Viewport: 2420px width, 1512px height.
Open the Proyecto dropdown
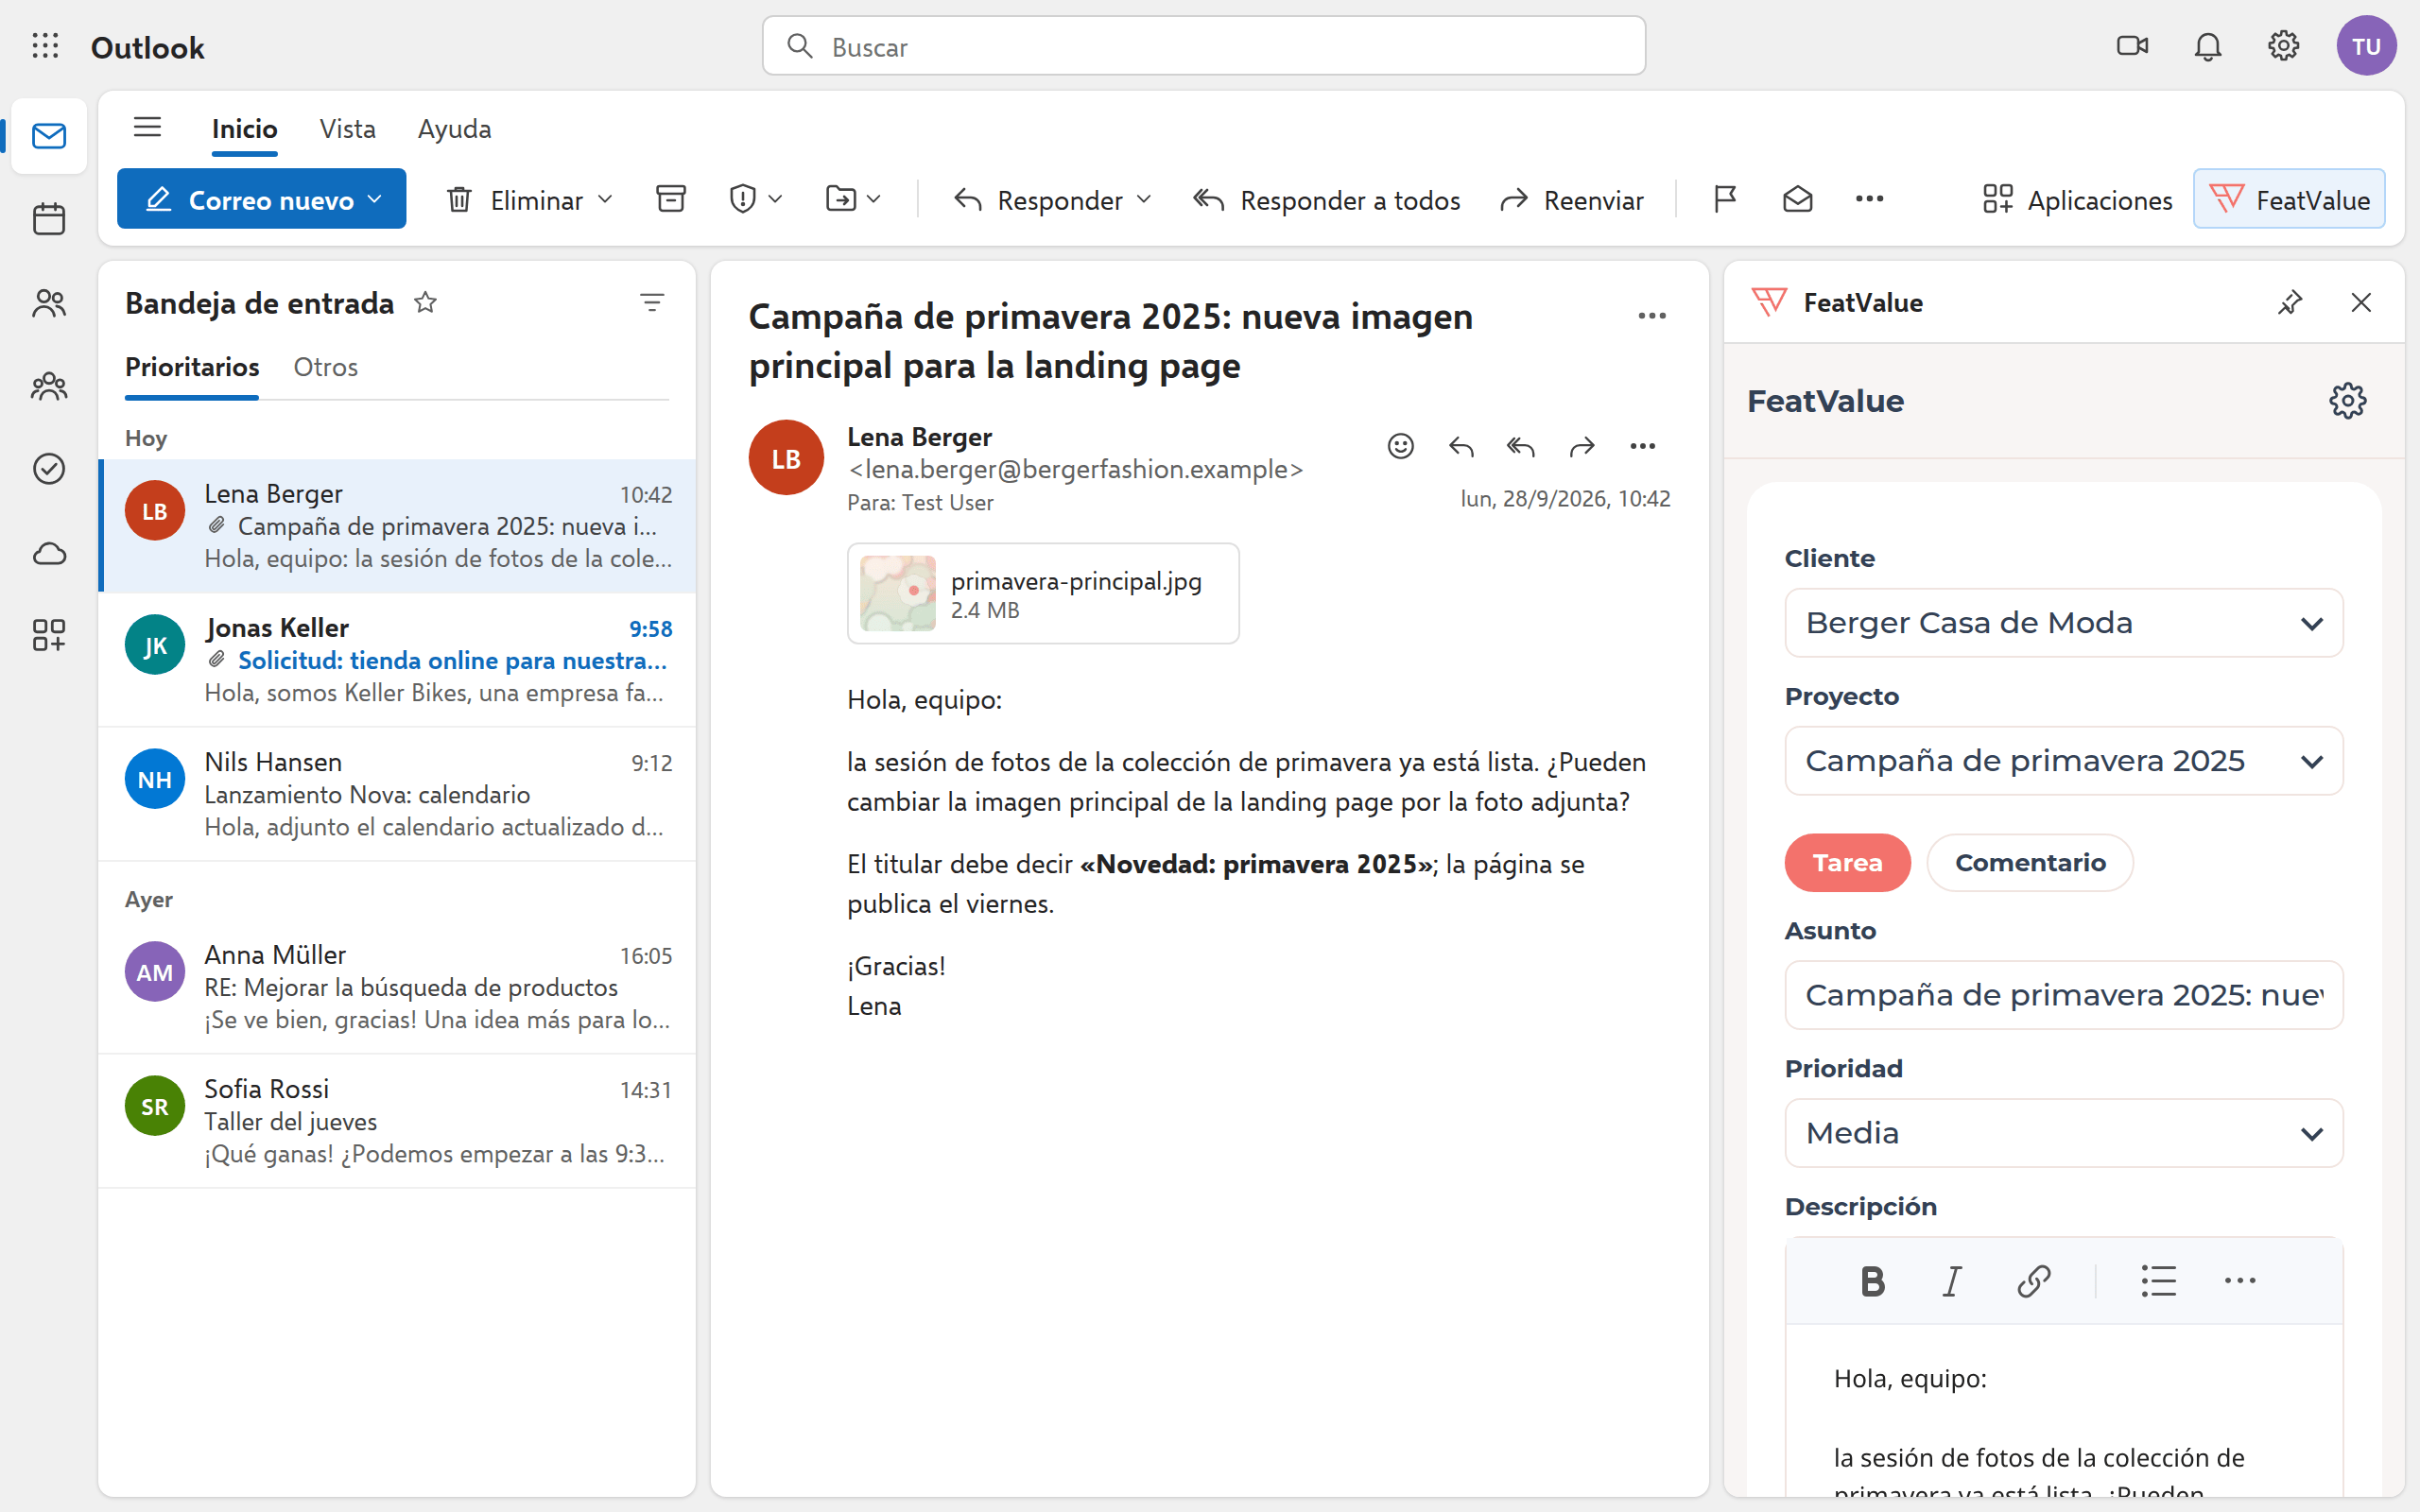2063,761
